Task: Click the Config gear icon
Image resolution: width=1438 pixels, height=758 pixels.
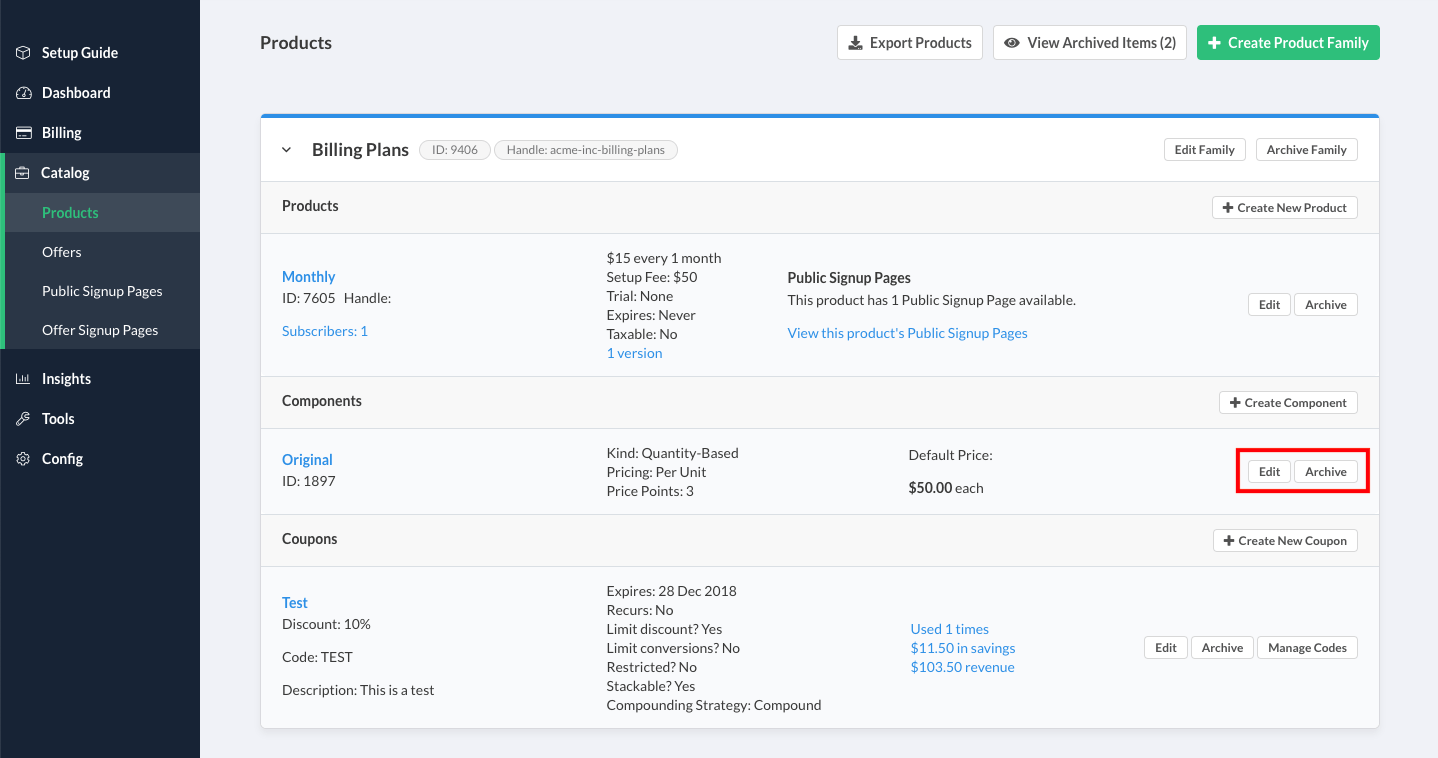Action: [x=23, y=459]
